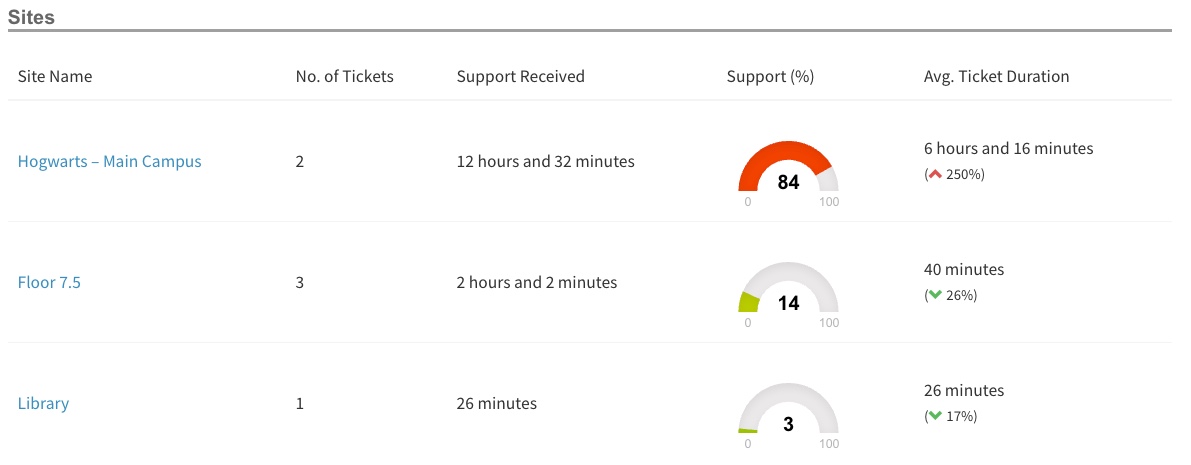Click the 40 minutes average duration
The width and height of the screenshot is (1191, 465).
coord(964,269)
